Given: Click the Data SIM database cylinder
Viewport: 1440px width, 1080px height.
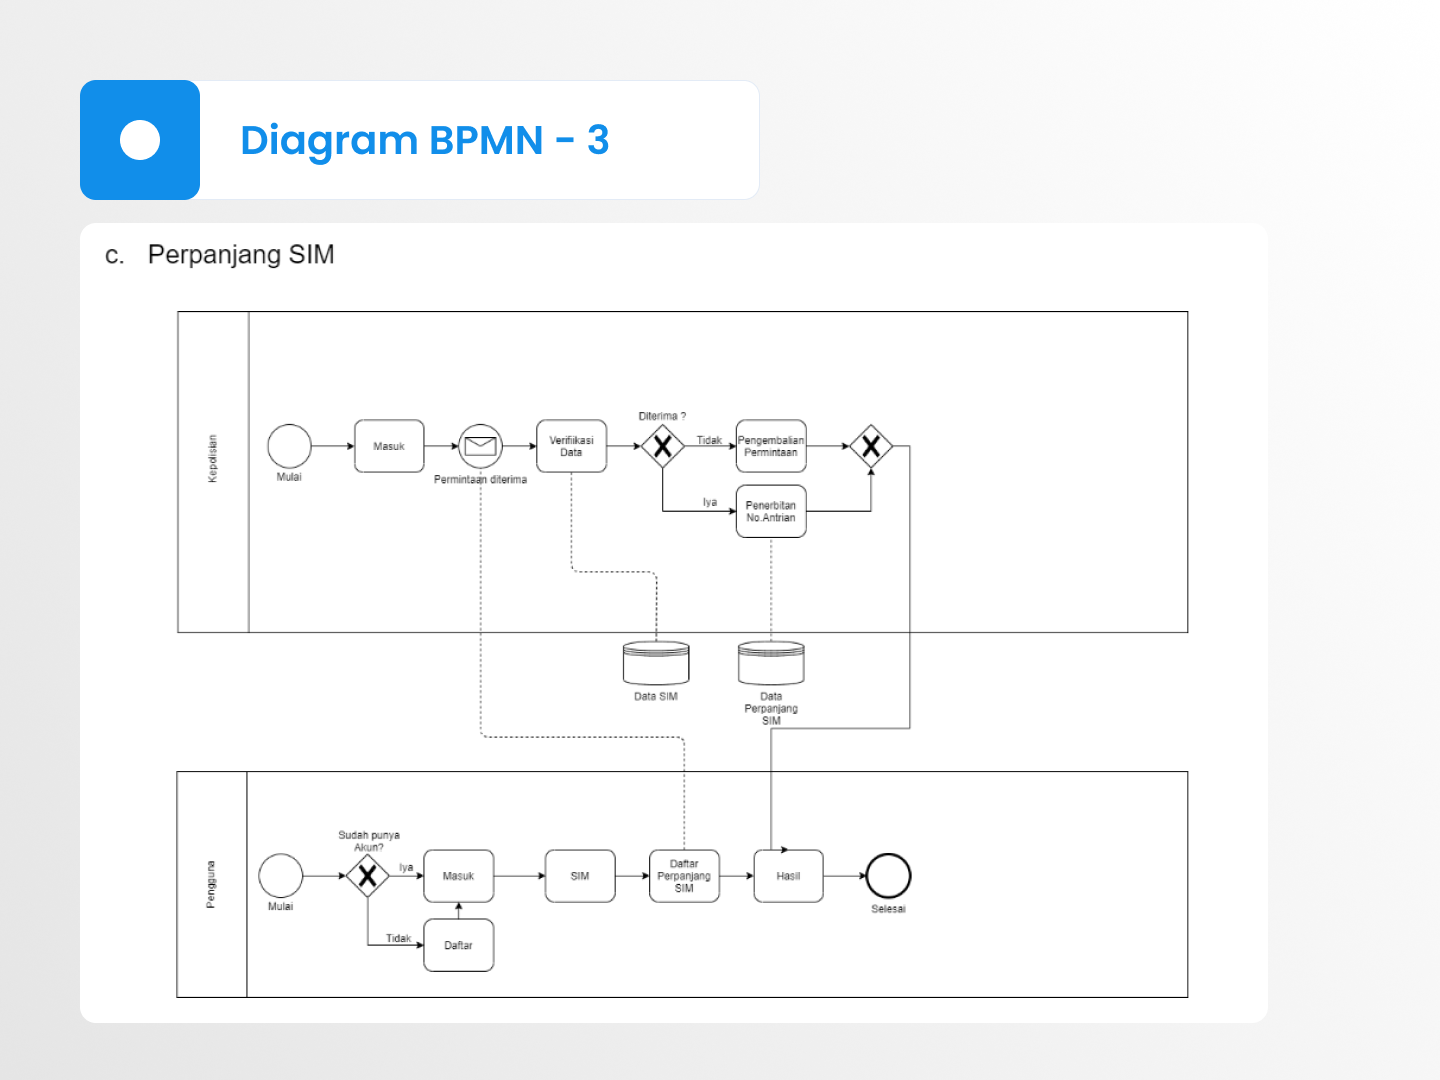Looking at the screenshot, I should 656,663.
